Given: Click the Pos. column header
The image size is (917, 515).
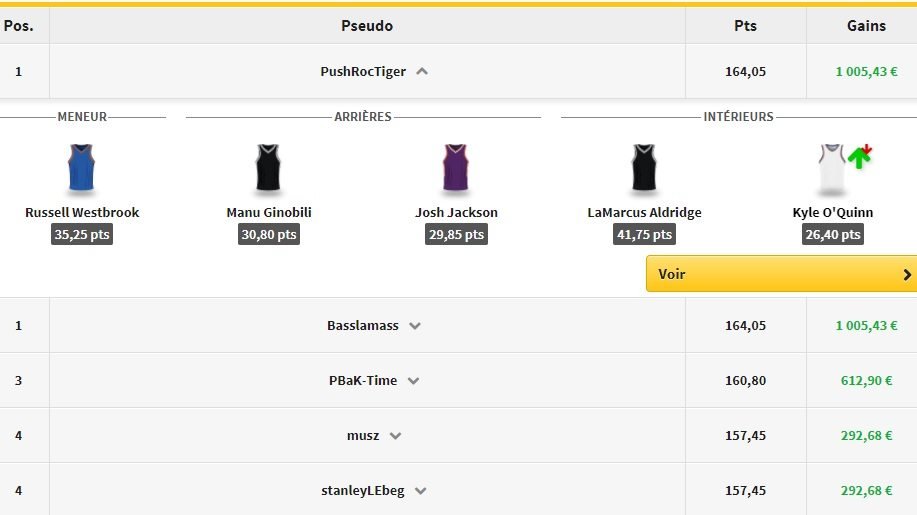Looking at the screenshot, I should (x=19, y=26).
